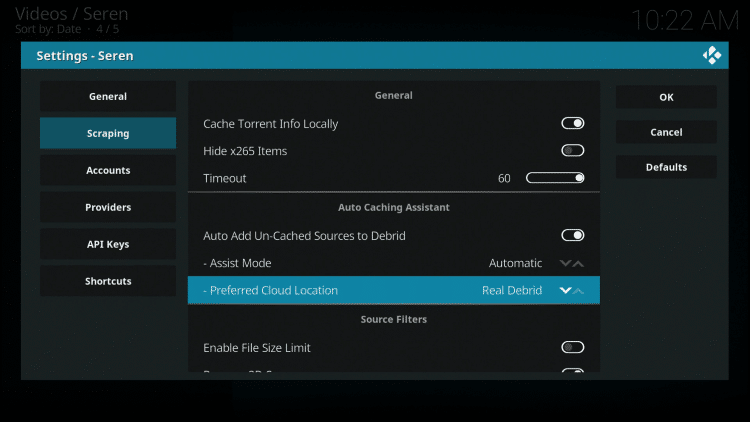The image size is (750, 422).
Task: Toggle Auto Add Un-Cached Sources to Debrid
Action: [x=572, y=236]
